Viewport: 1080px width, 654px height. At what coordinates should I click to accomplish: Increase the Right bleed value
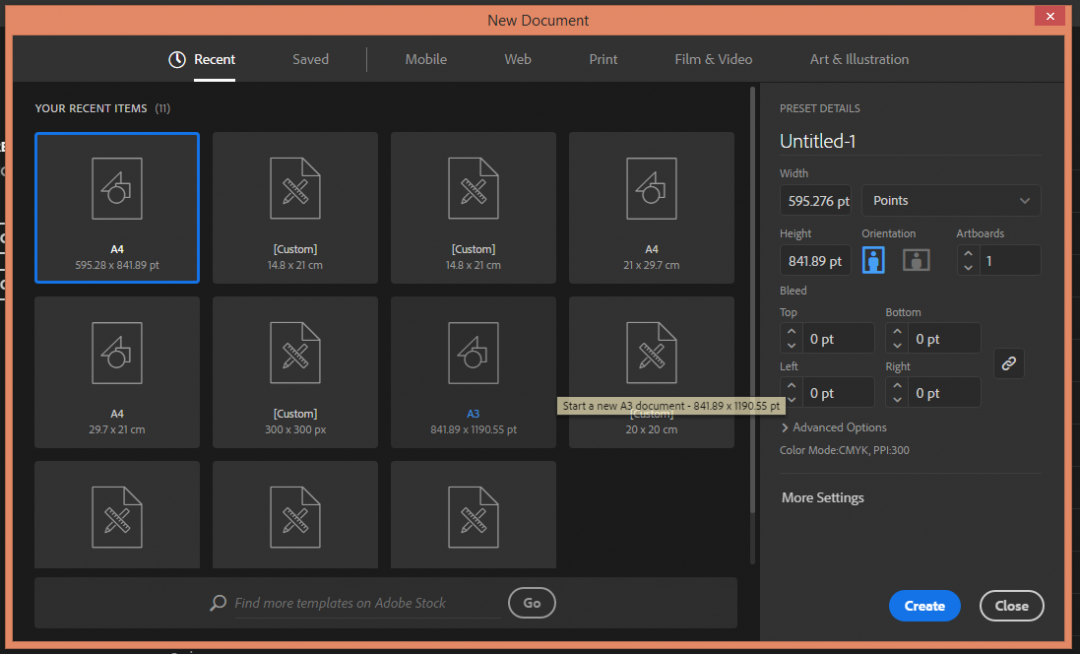(897, 386)
